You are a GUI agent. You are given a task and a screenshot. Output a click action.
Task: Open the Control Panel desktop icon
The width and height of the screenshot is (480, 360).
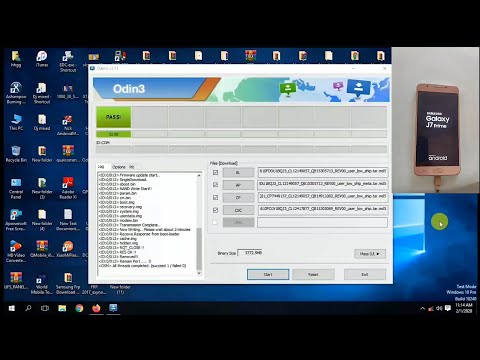pos(16,188)
